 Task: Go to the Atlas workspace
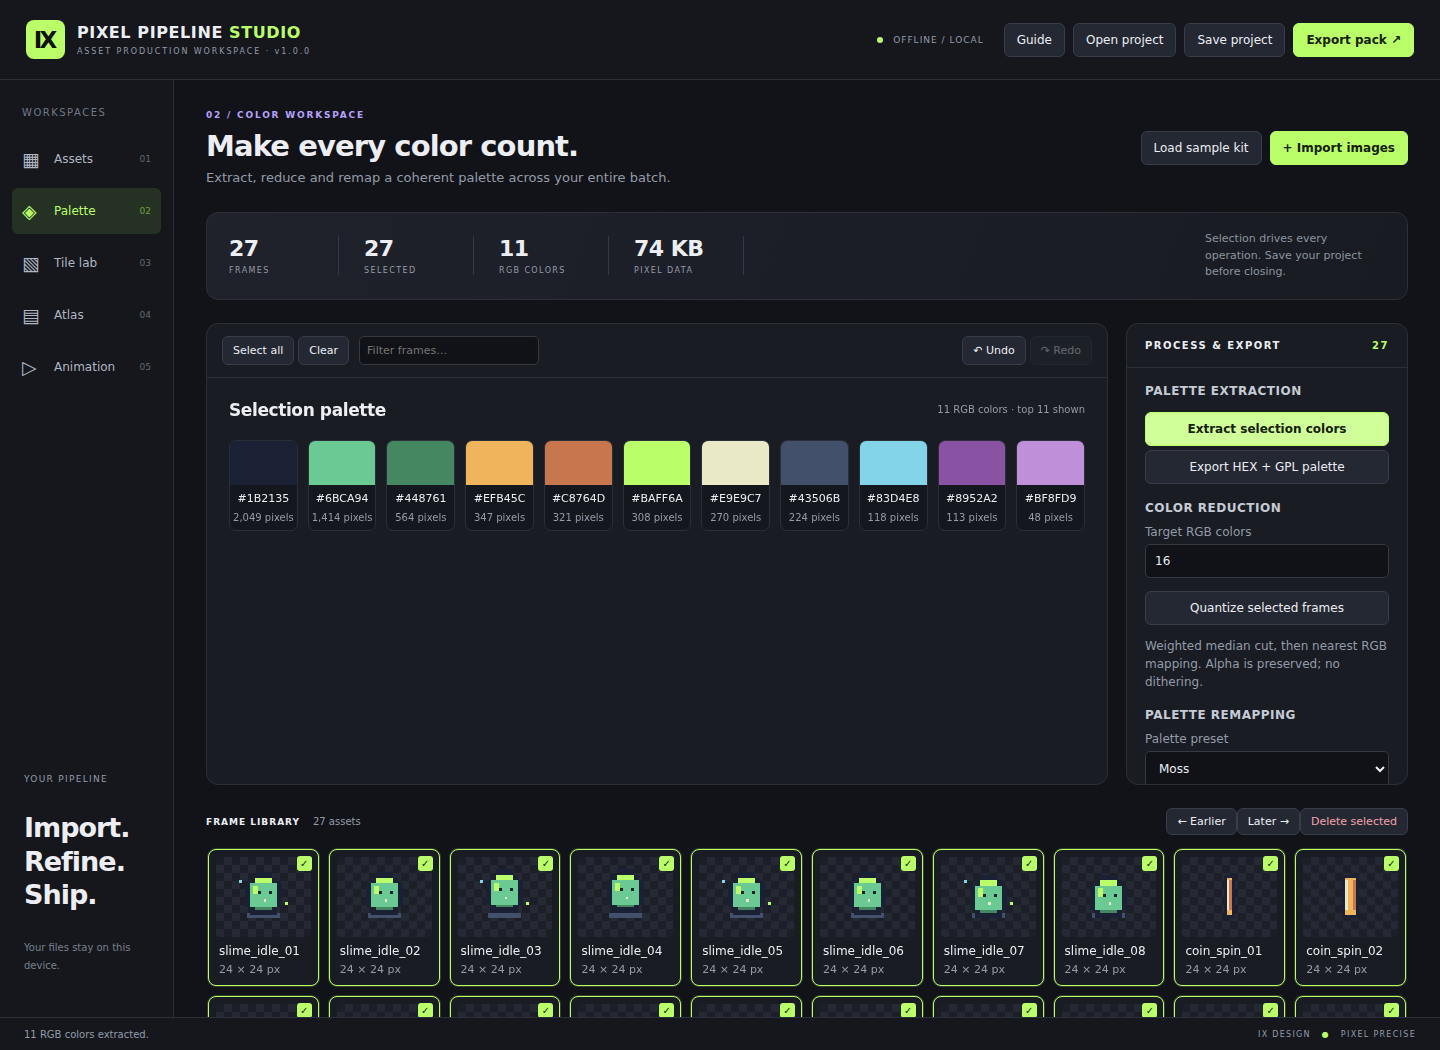tap(86, 315)
